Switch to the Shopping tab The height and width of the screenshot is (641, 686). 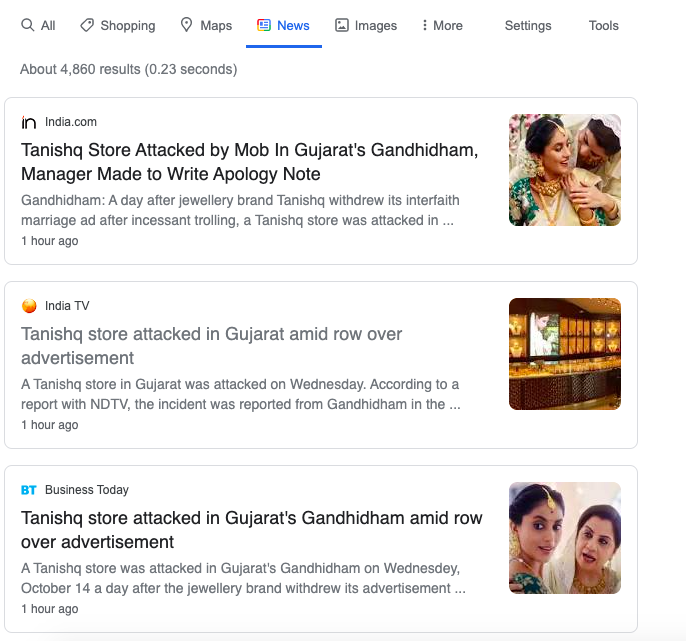pyautogui.click(x=118, y=25)
